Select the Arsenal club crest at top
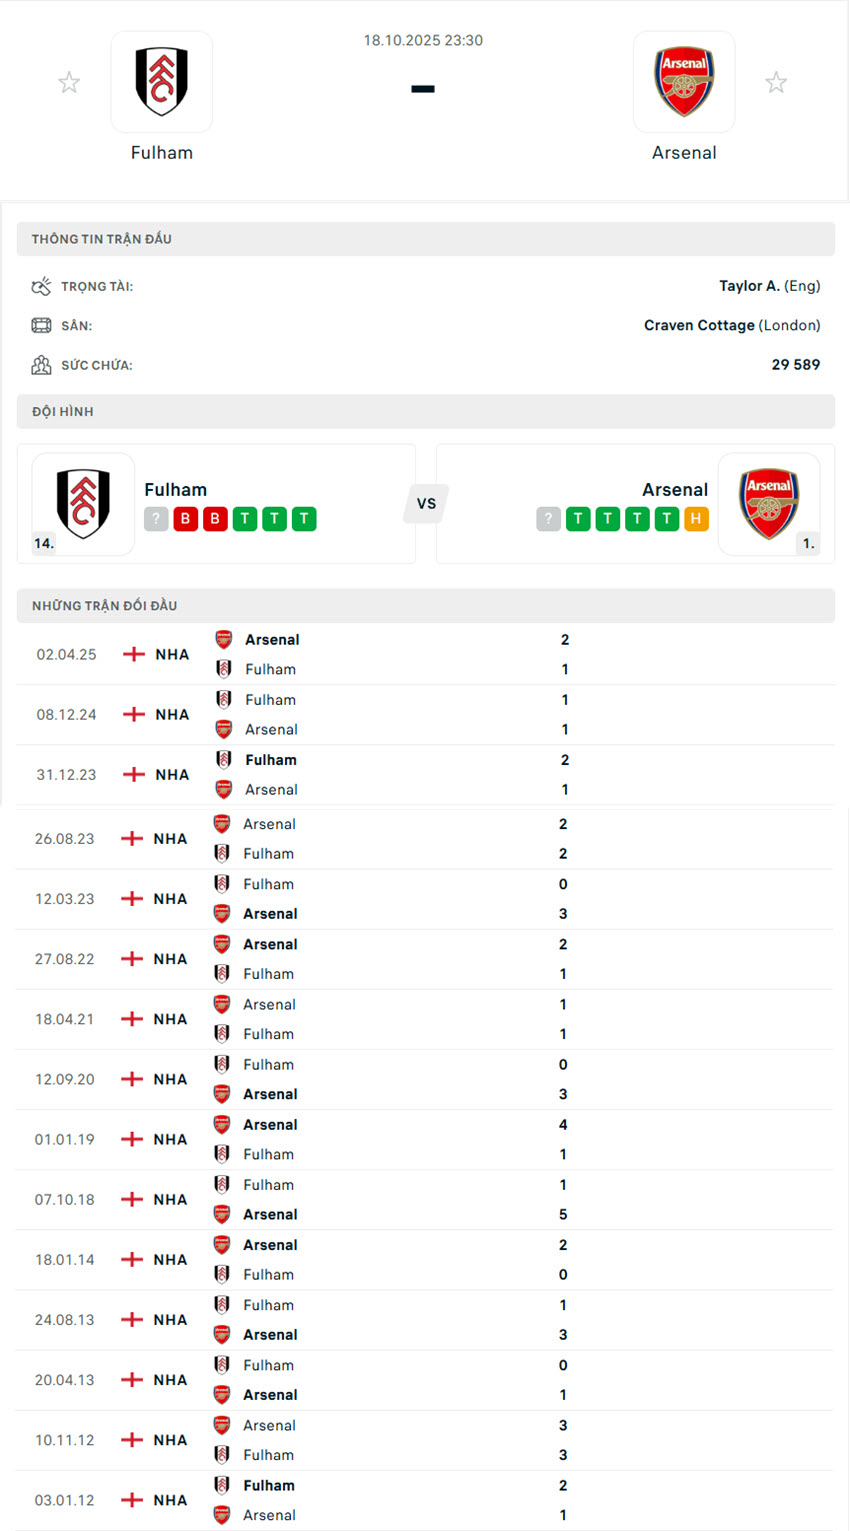This screenshot has height=1531, width=850. (684, 81)
